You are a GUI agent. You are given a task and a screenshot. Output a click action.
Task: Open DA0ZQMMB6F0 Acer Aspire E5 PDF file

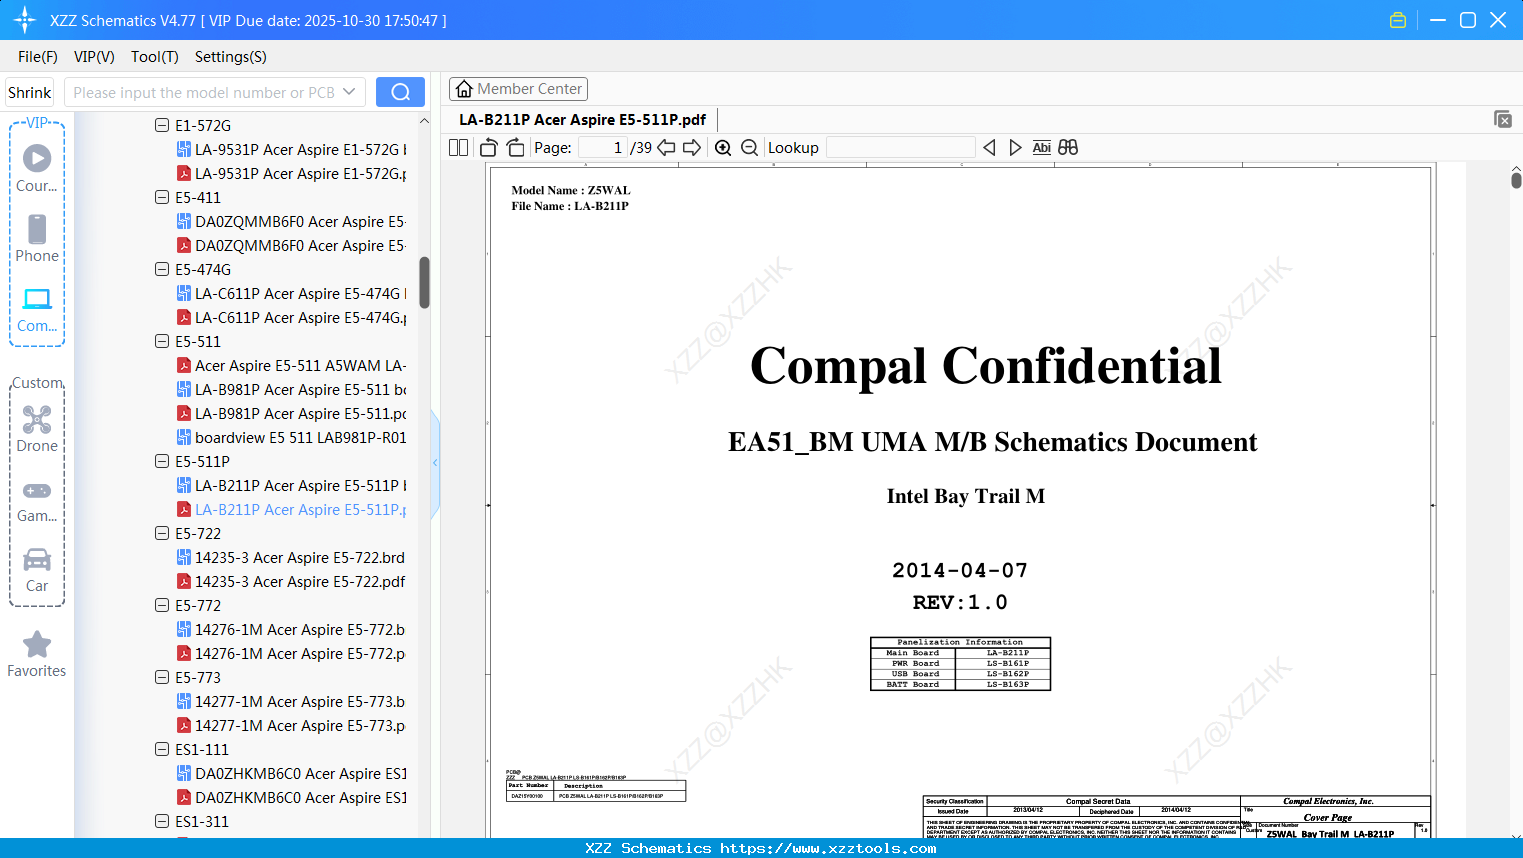click(x=291, y=246)
